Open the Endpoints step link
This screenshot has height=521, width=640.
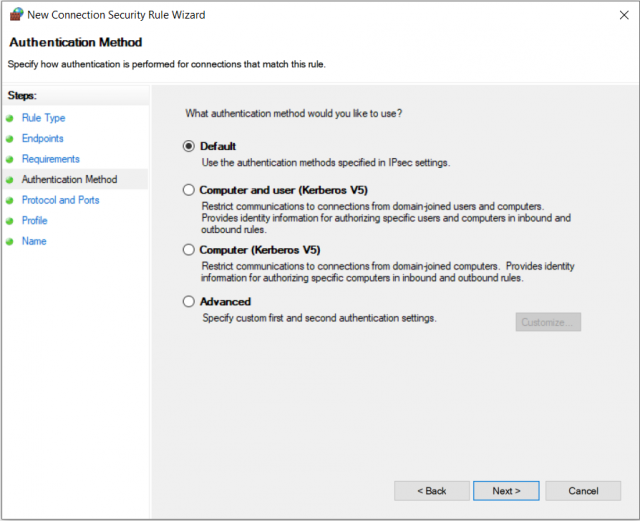click(x=43, y=138)
